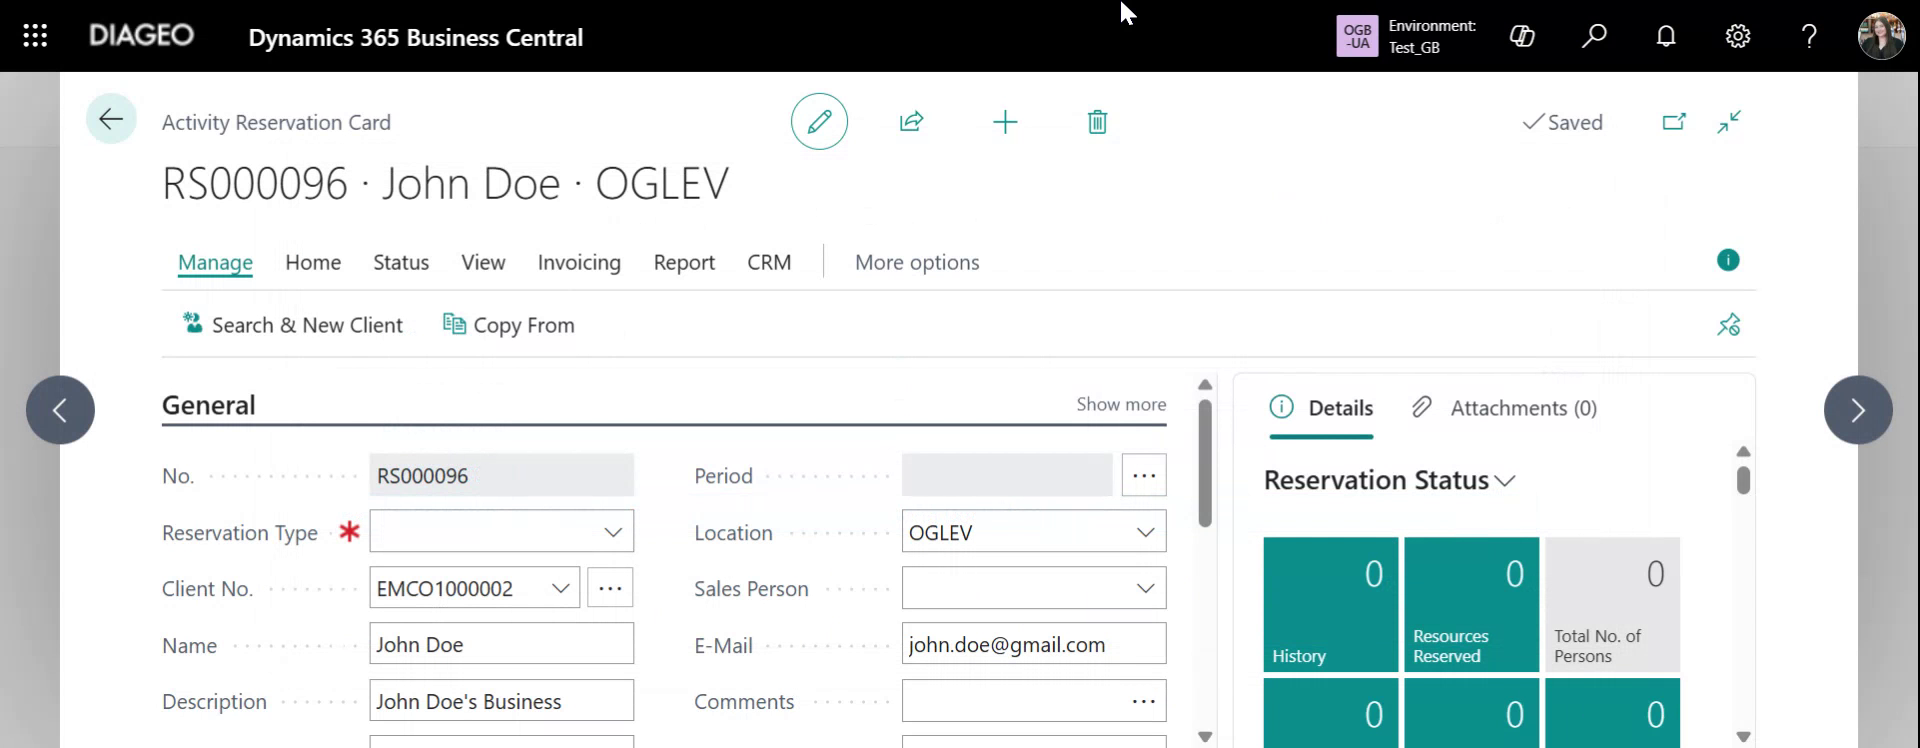This screenshot has height=748, width=1920.
Task: Open the Sales Person dropdown
Action: 1145,589
